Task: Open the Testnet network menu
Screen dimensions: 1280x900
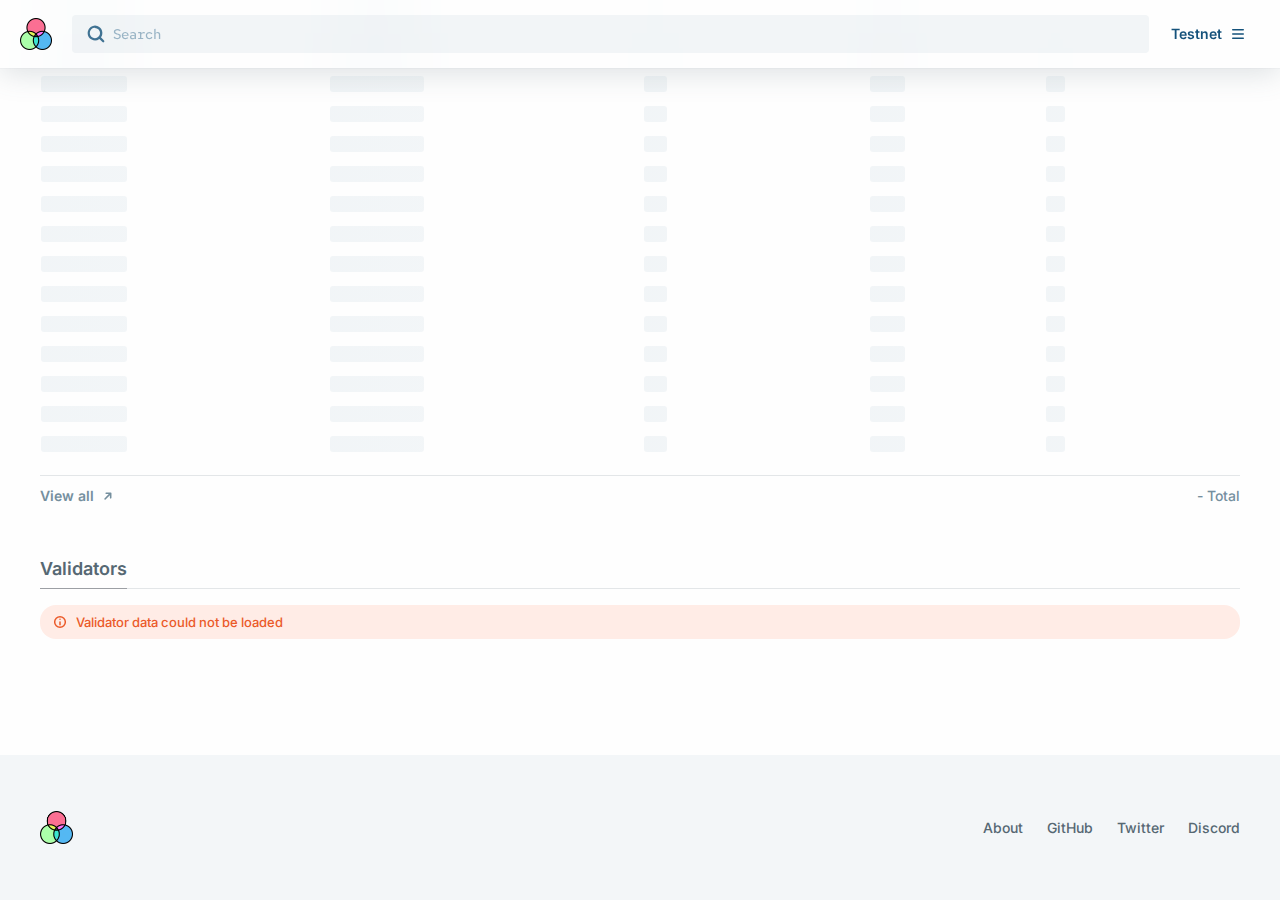Action: coord(1208,34)
